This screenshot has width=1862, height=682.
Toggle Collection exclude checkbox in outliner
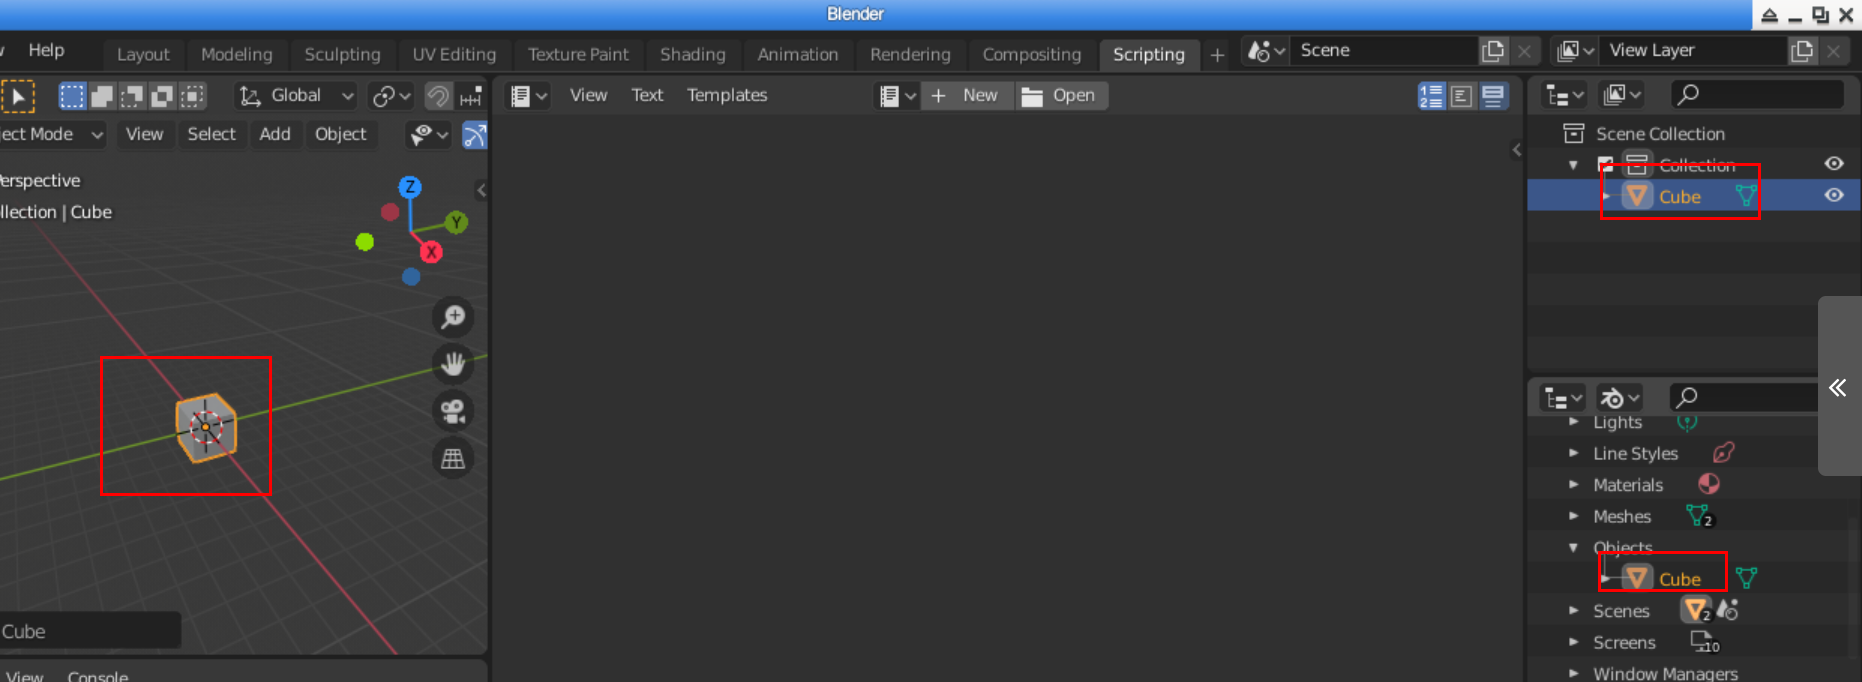pos(1606,164)
